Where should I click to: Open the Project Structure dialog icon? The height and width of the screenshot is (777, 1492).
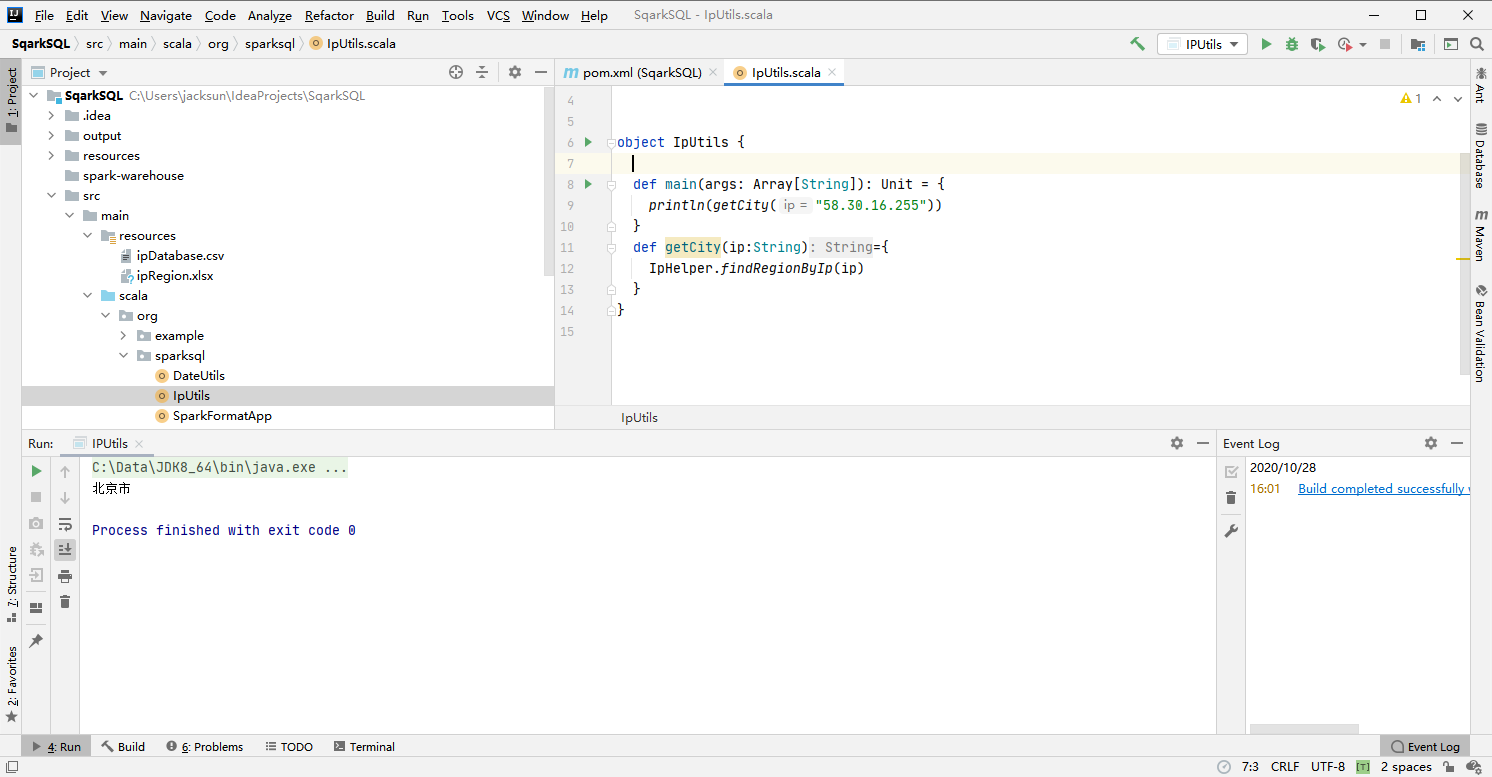coord(1417,44)
